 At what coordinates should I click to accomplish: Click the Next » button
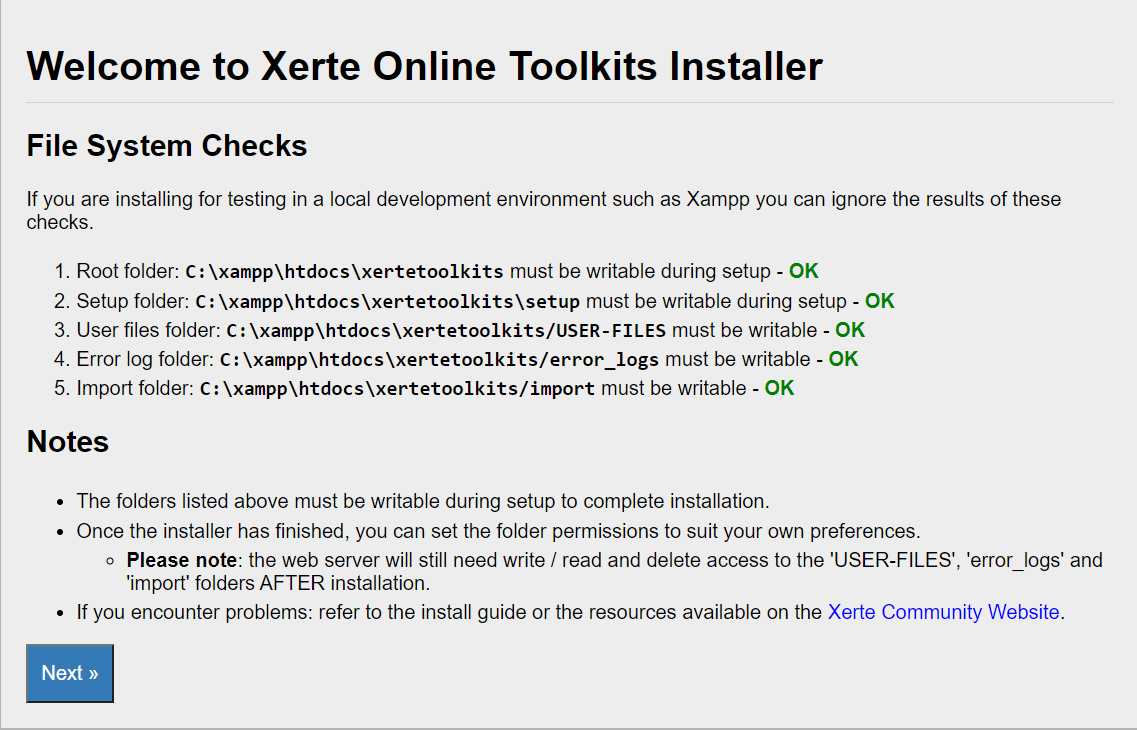tap(70, 673)
